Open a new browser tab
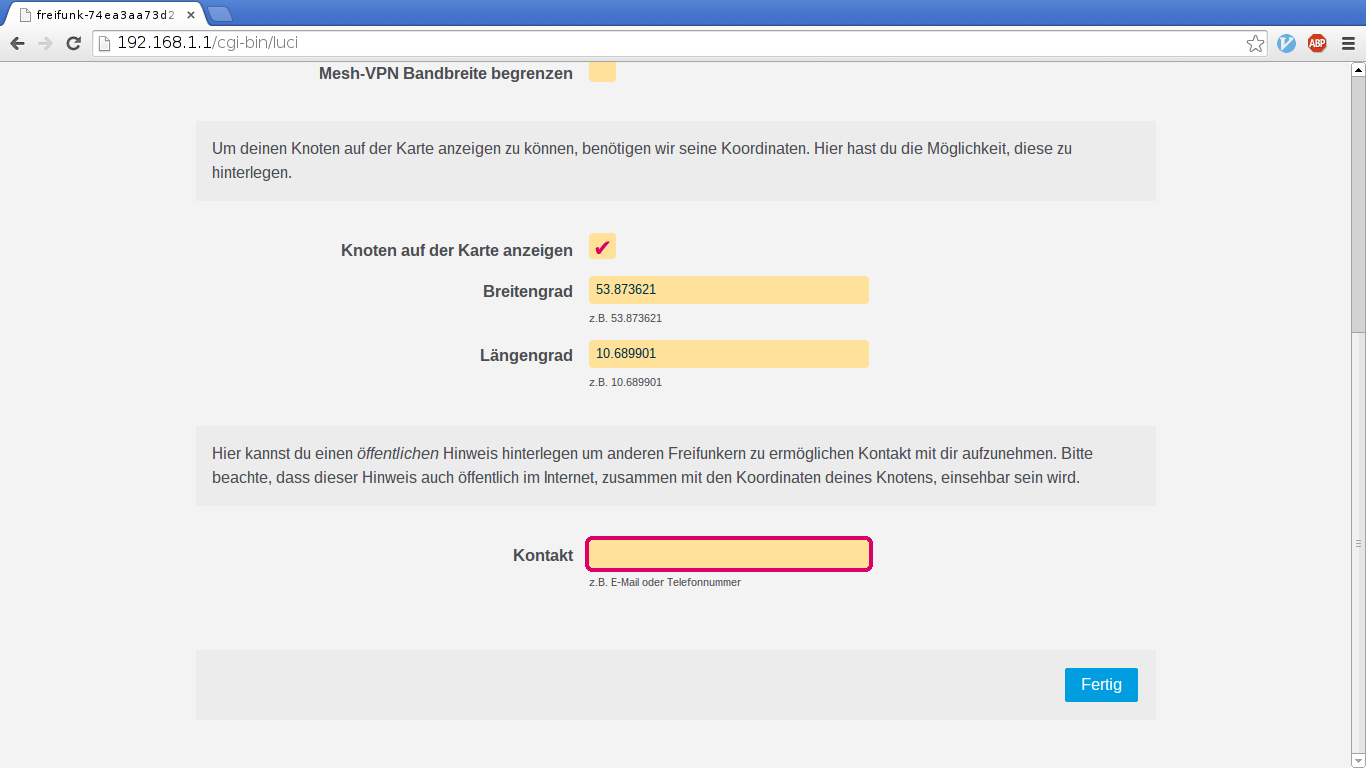 [219, 14]
